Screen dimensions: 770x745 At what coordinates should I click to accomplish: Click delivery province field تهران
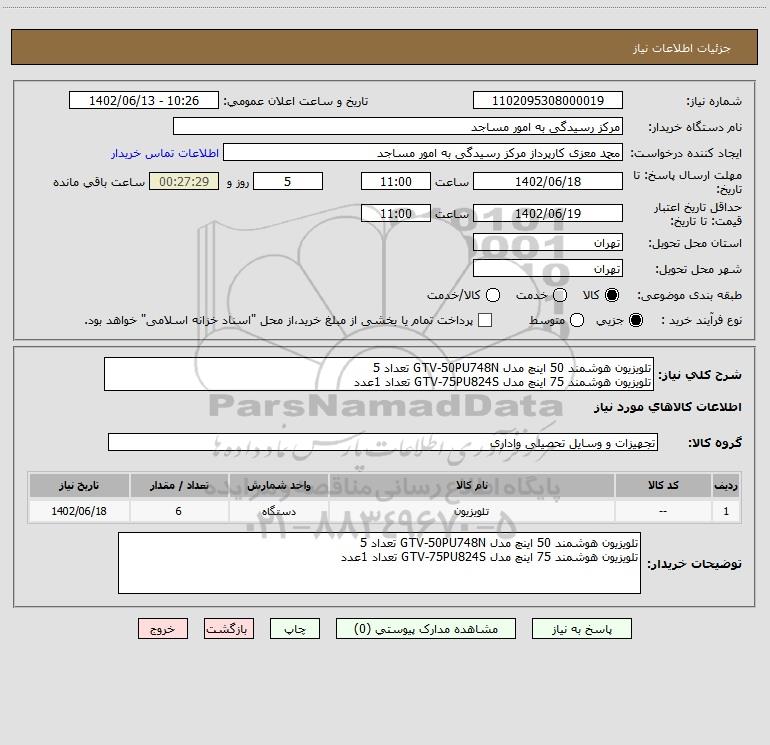(548, 242)
